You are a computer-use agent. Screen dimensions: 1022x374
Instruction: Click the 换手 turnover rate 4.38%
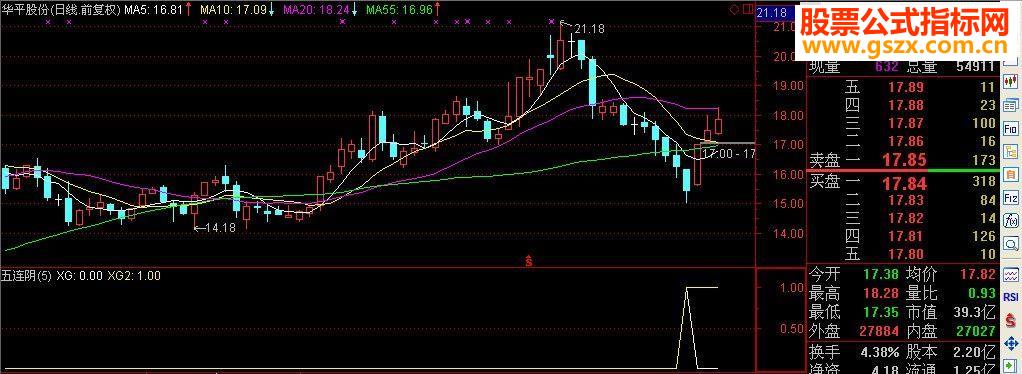tap(880, 352)
